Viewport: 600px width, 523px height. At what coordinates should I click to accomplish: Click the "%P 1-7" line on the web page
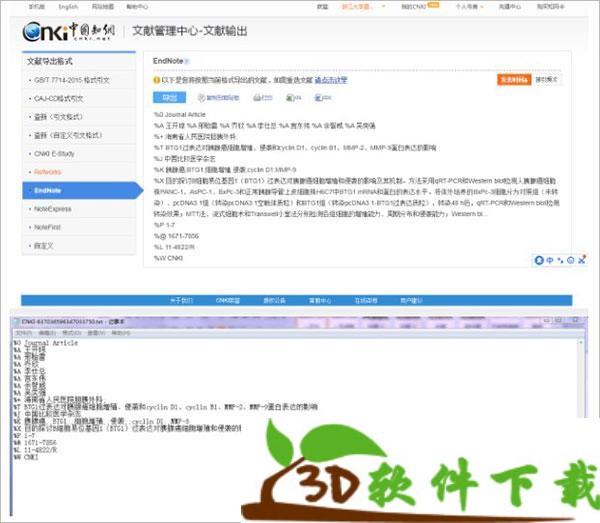pos(164,225)
